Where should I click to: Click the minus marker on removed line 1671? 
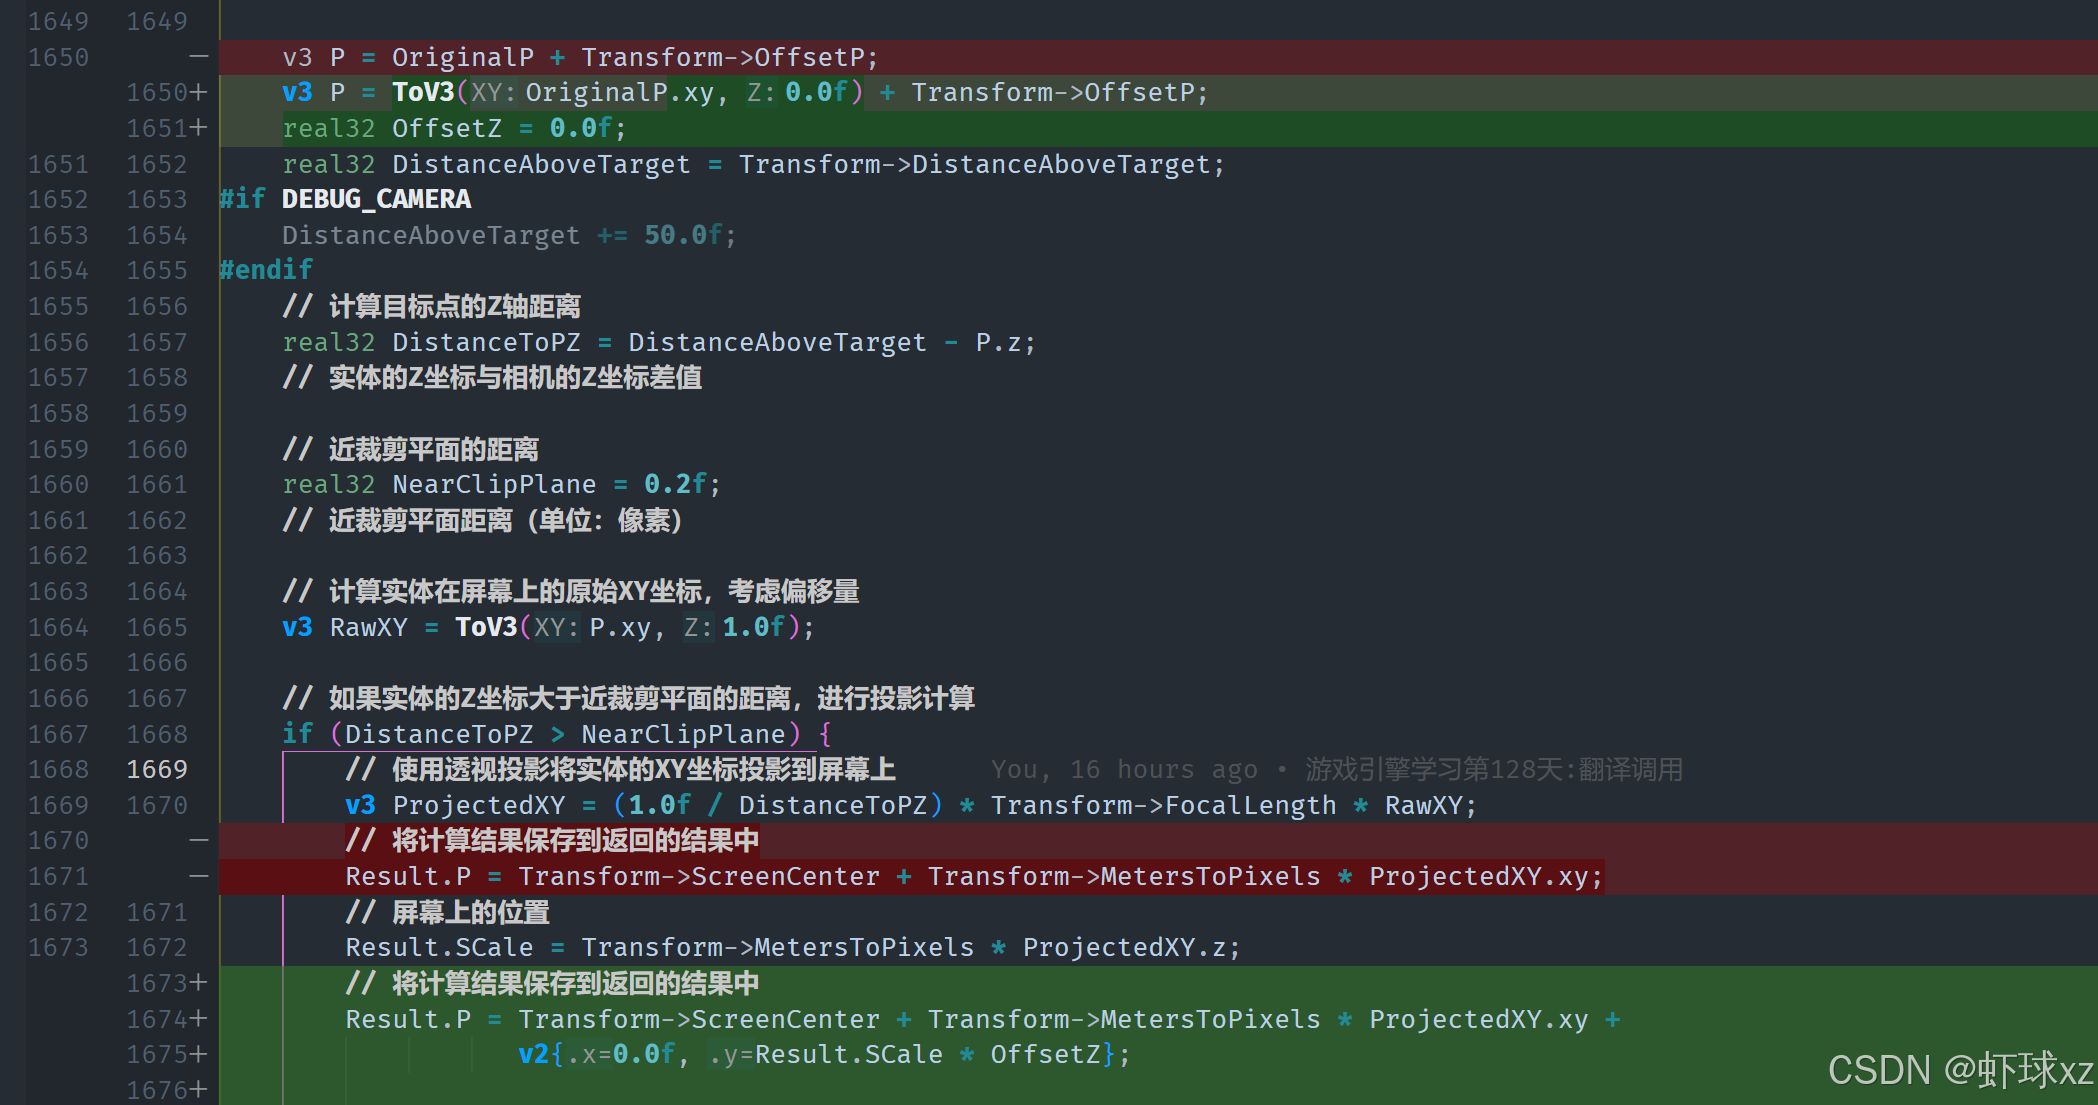198,876
